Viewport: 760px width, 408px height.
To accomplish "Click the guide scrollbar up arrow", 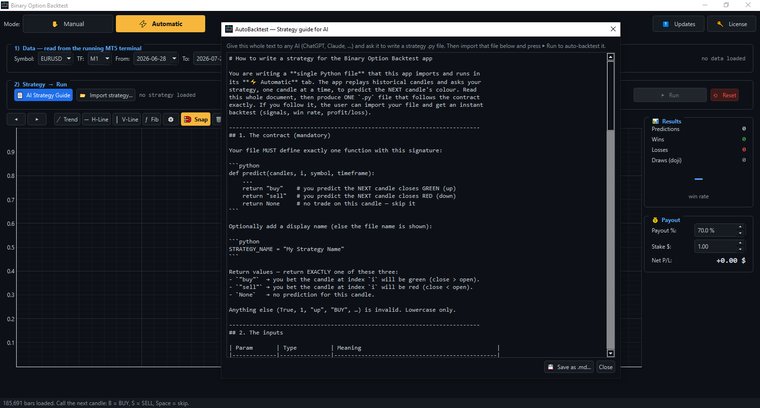I will pos(611,57).
